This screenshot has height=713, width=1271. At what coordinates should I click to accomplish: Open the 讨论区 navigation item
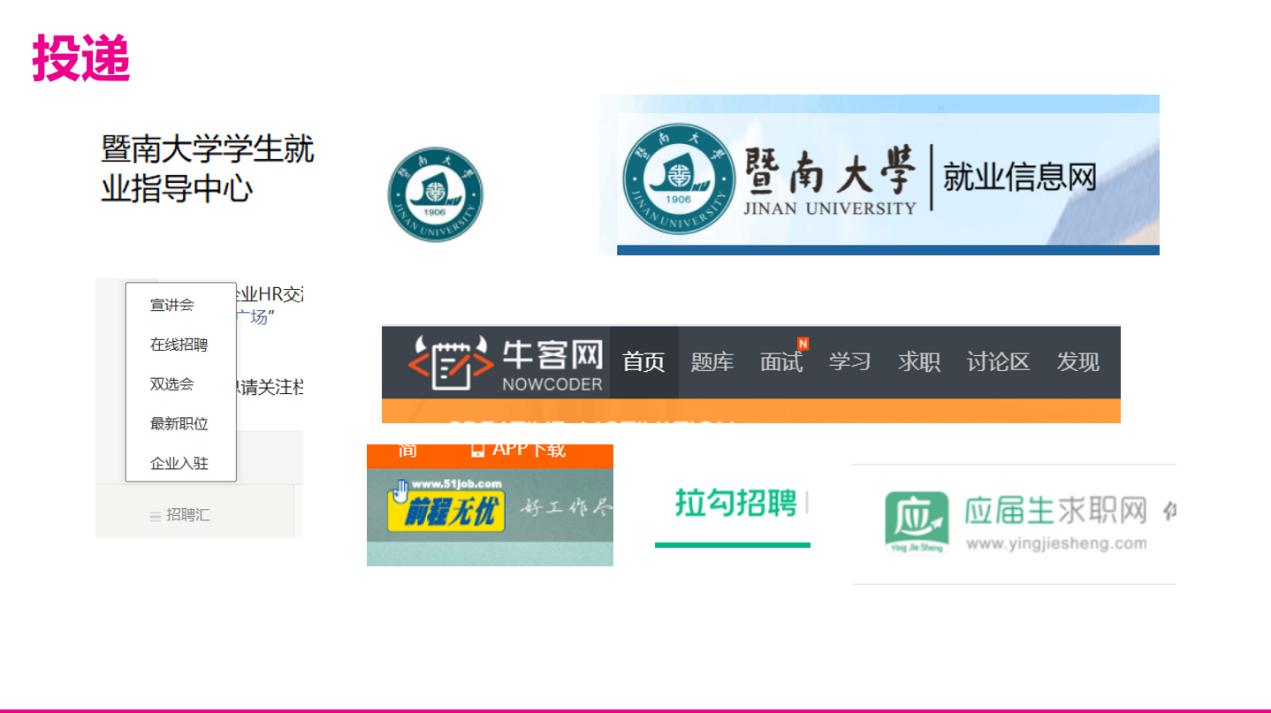[997, 362]
